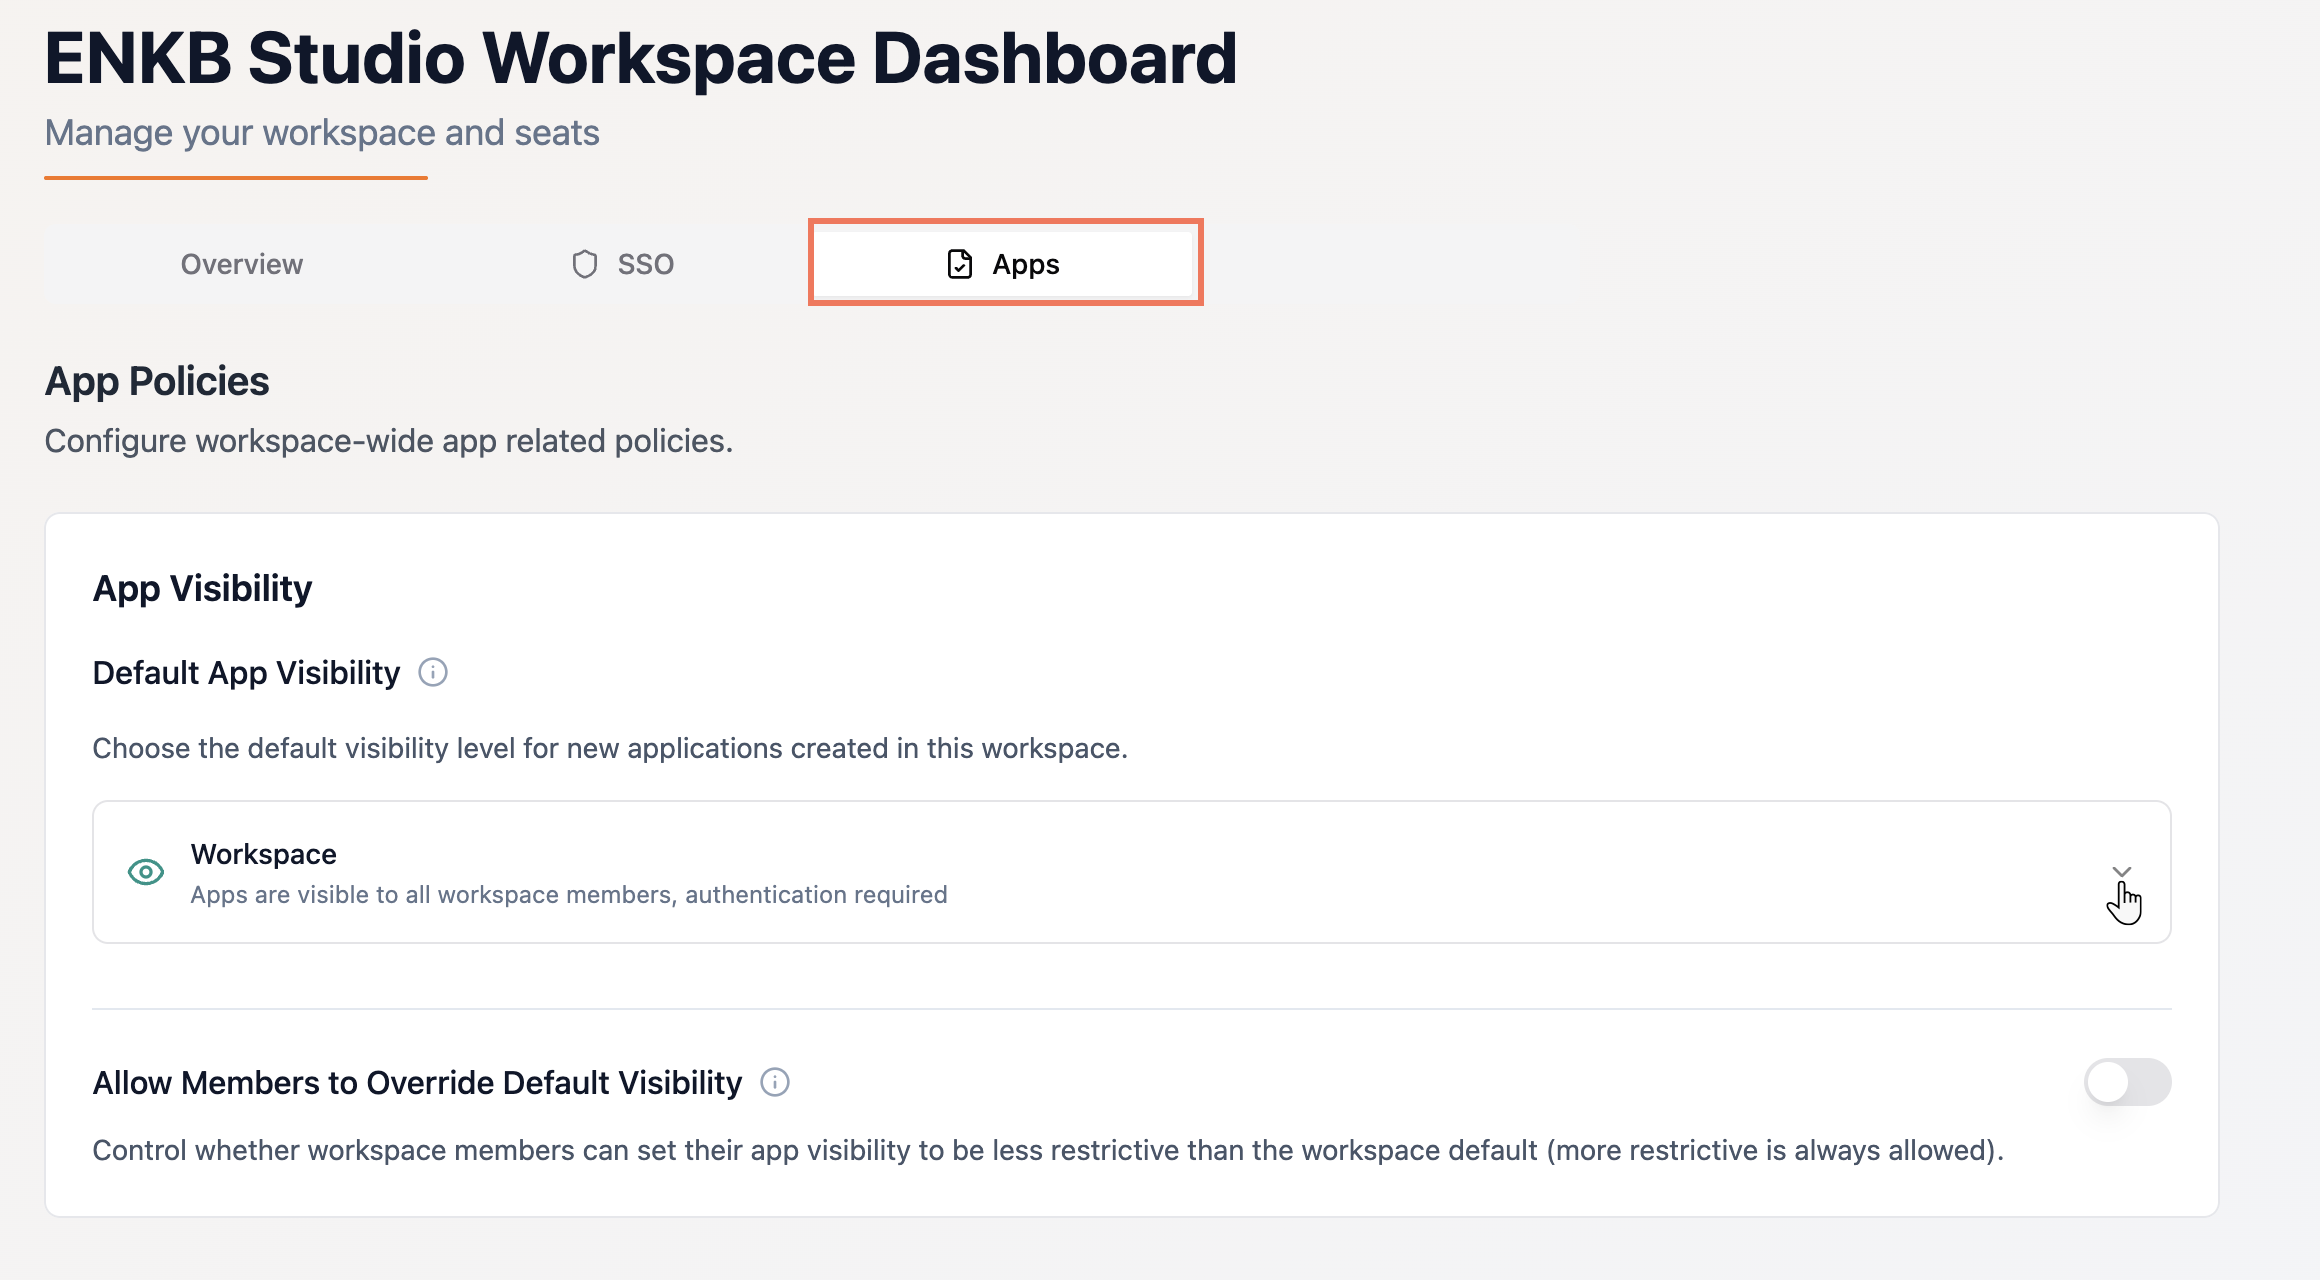Select the Apps tab label
The height and width of the screenshot is (1280, 2320).
pos(1025,264)
